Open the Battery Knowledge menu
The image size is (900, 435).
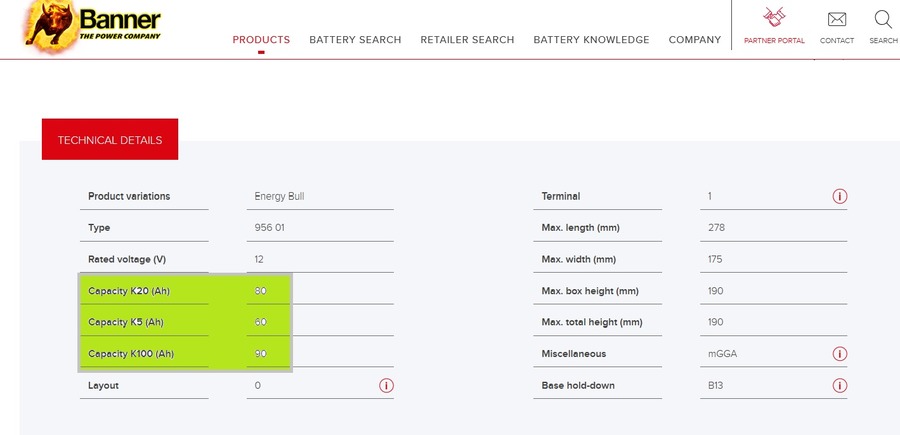tap(591, 40)
